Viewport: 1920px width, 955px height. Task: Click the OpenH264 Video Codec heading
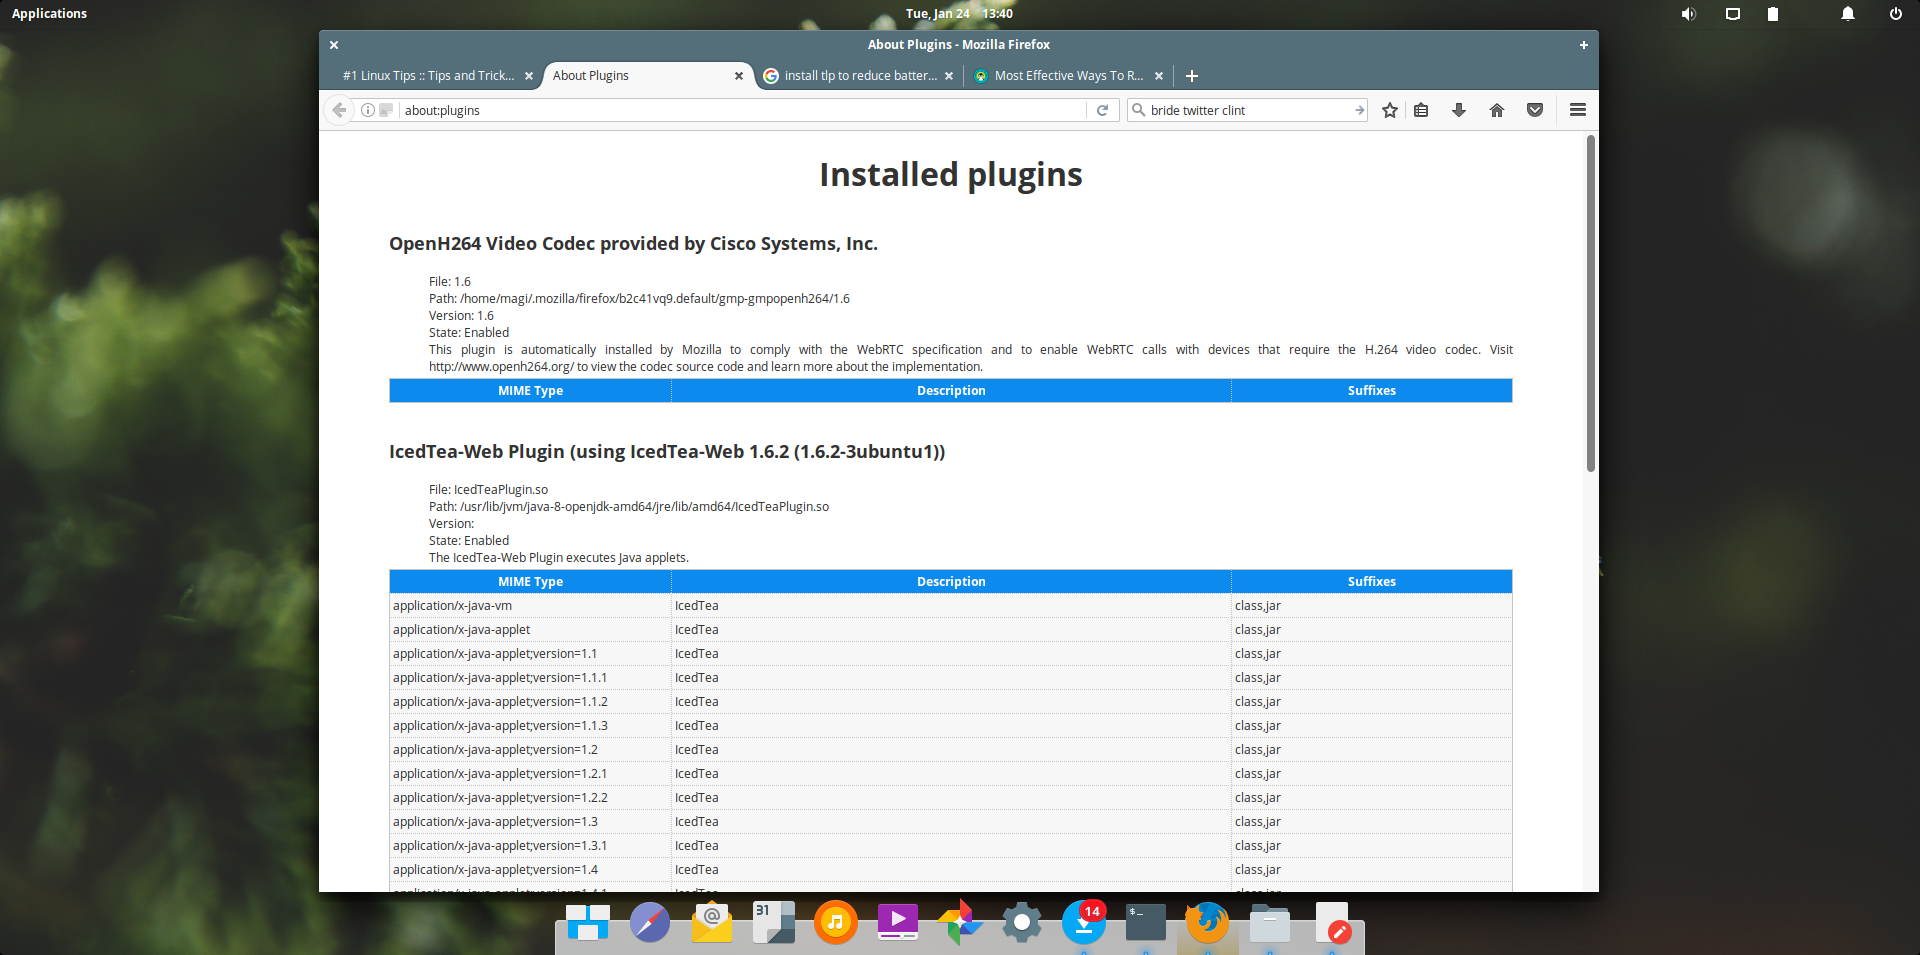[x=633, y=244]
